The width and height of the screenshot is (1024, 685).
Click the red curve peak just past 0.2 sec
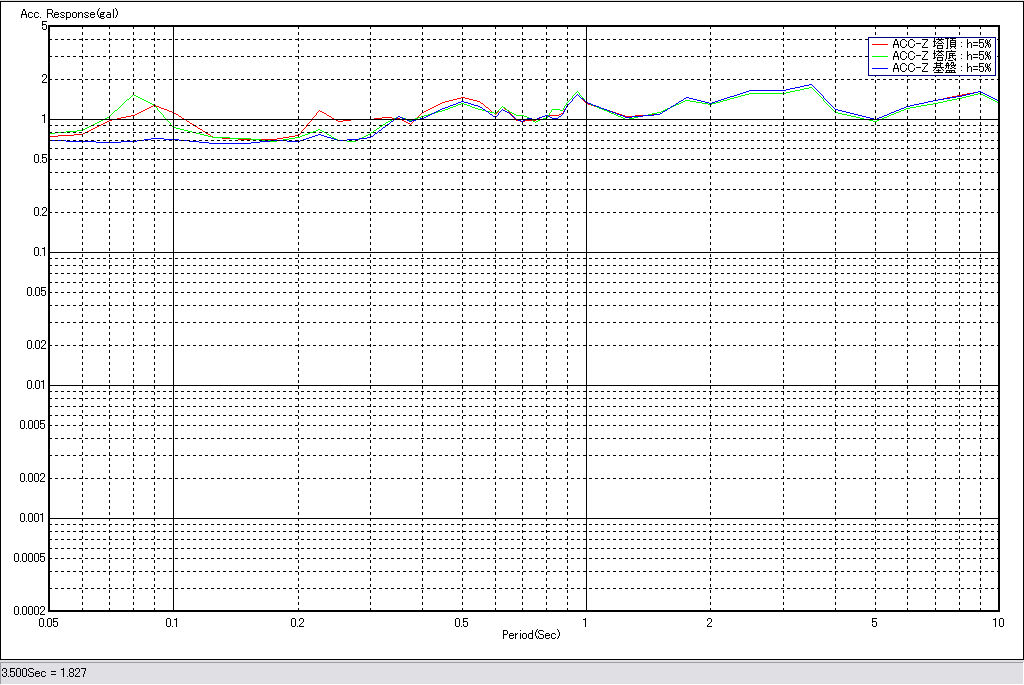point(319,111)
